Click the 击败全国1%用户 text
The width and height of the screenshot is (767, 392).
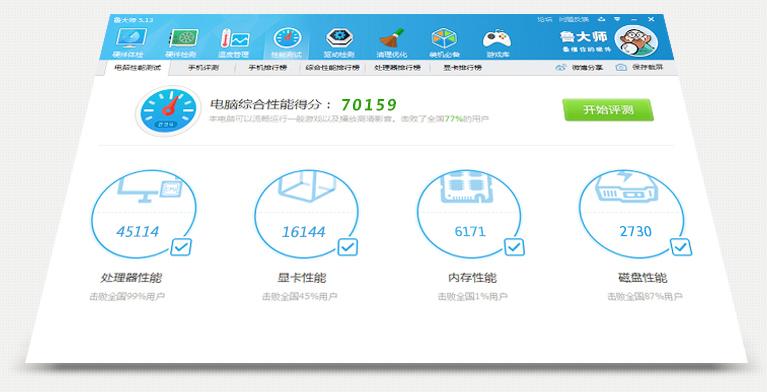click(473, 297)
